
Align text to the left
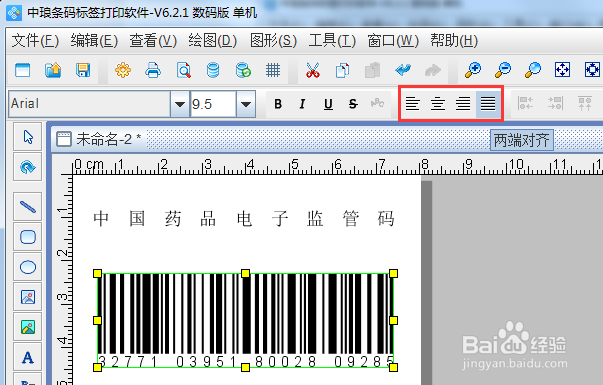pos(413,103)
